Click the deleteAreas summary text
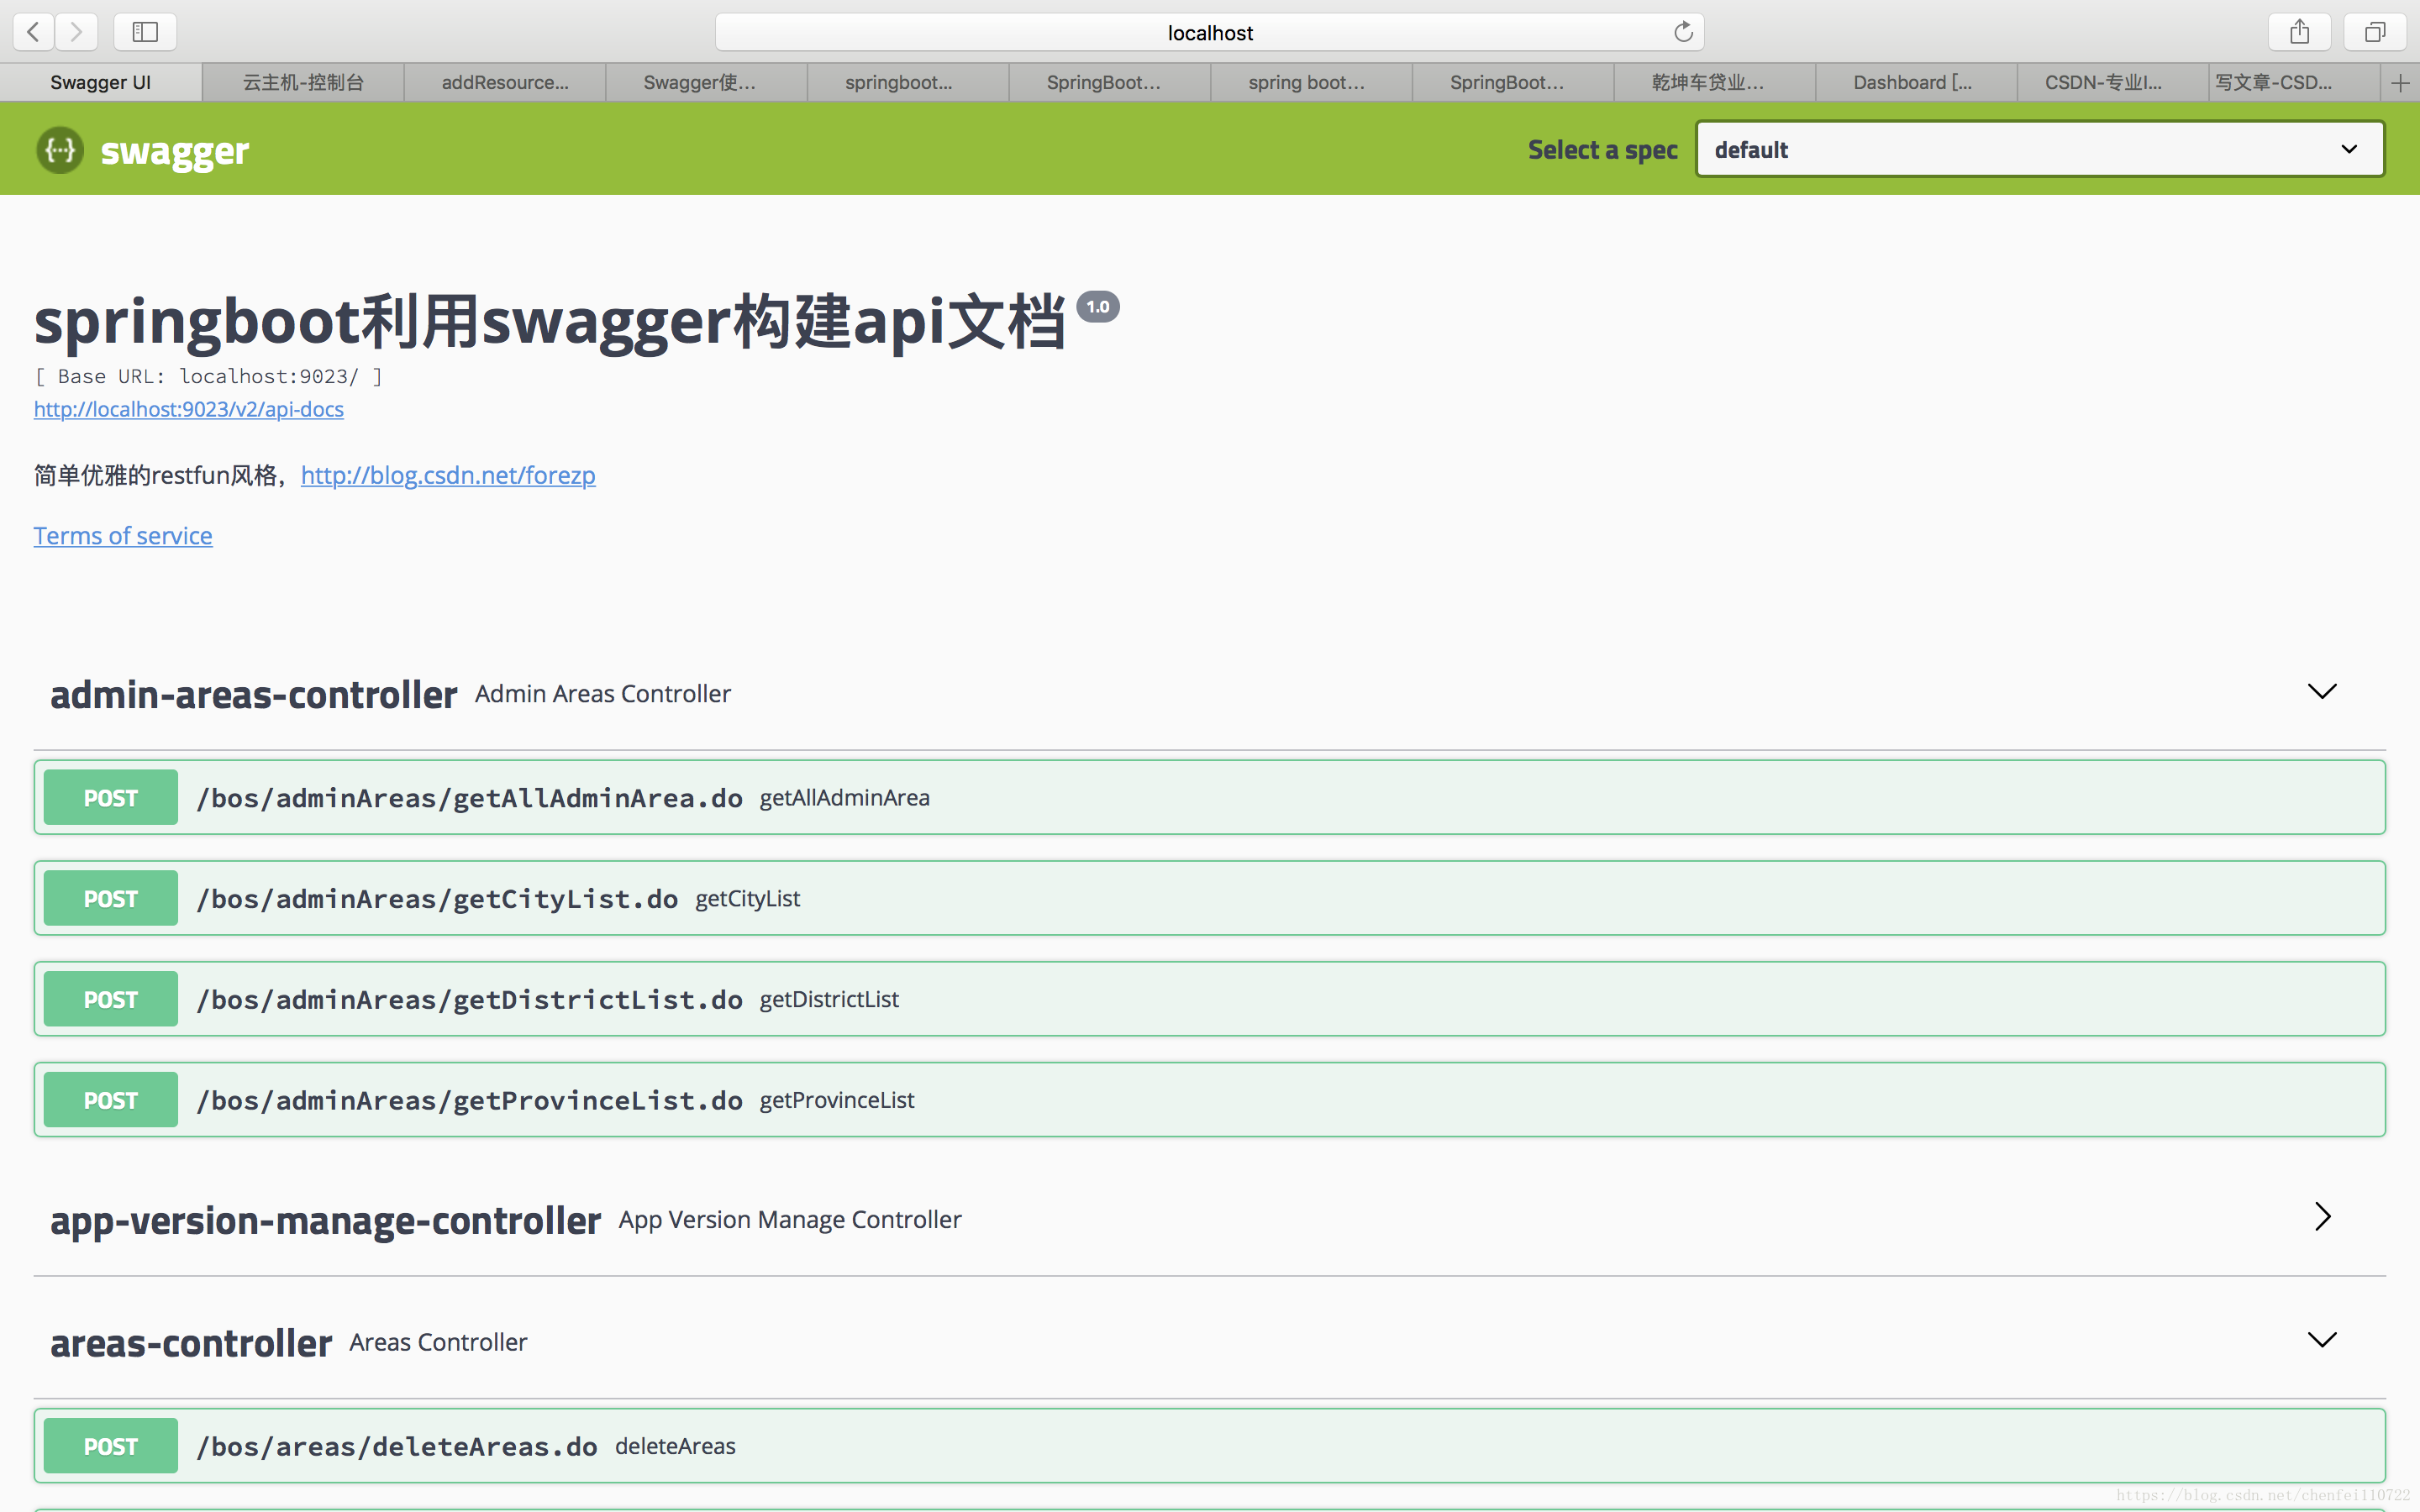The image size is (2420, 1512). click(675, 1446)
